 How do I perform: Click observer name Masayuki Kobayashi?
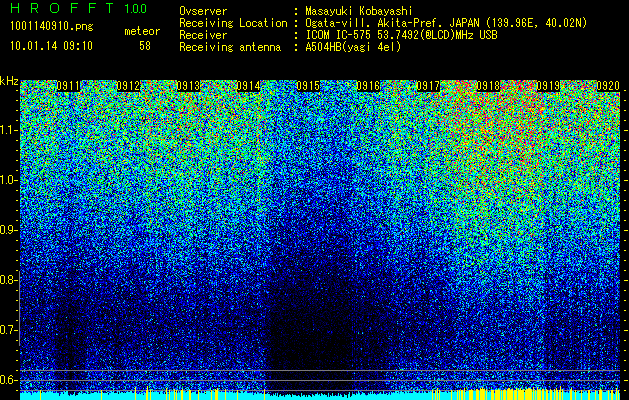(359, 11)
